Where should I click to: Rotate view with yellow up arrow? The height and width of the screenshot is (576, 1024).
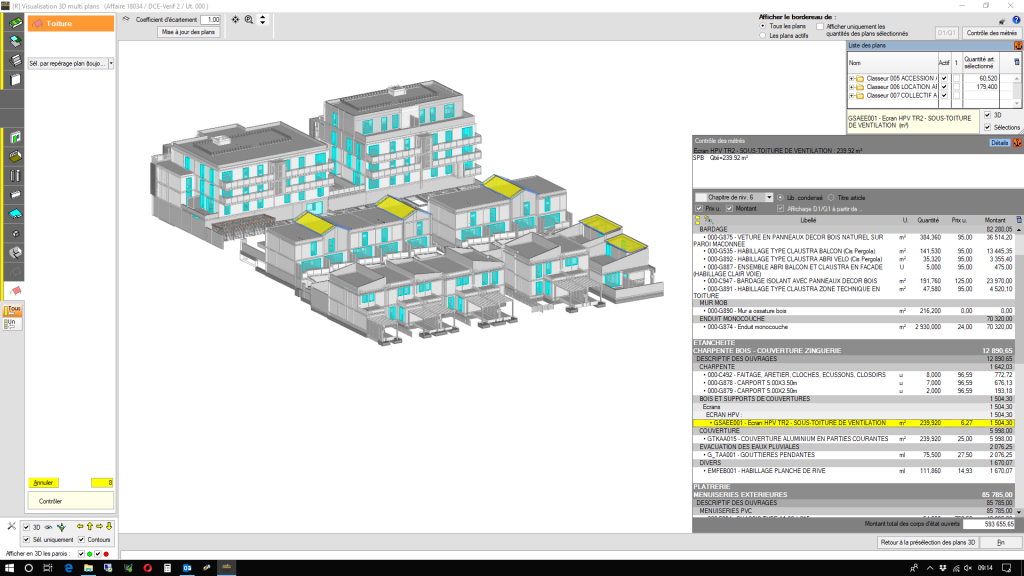pos(89,526)
